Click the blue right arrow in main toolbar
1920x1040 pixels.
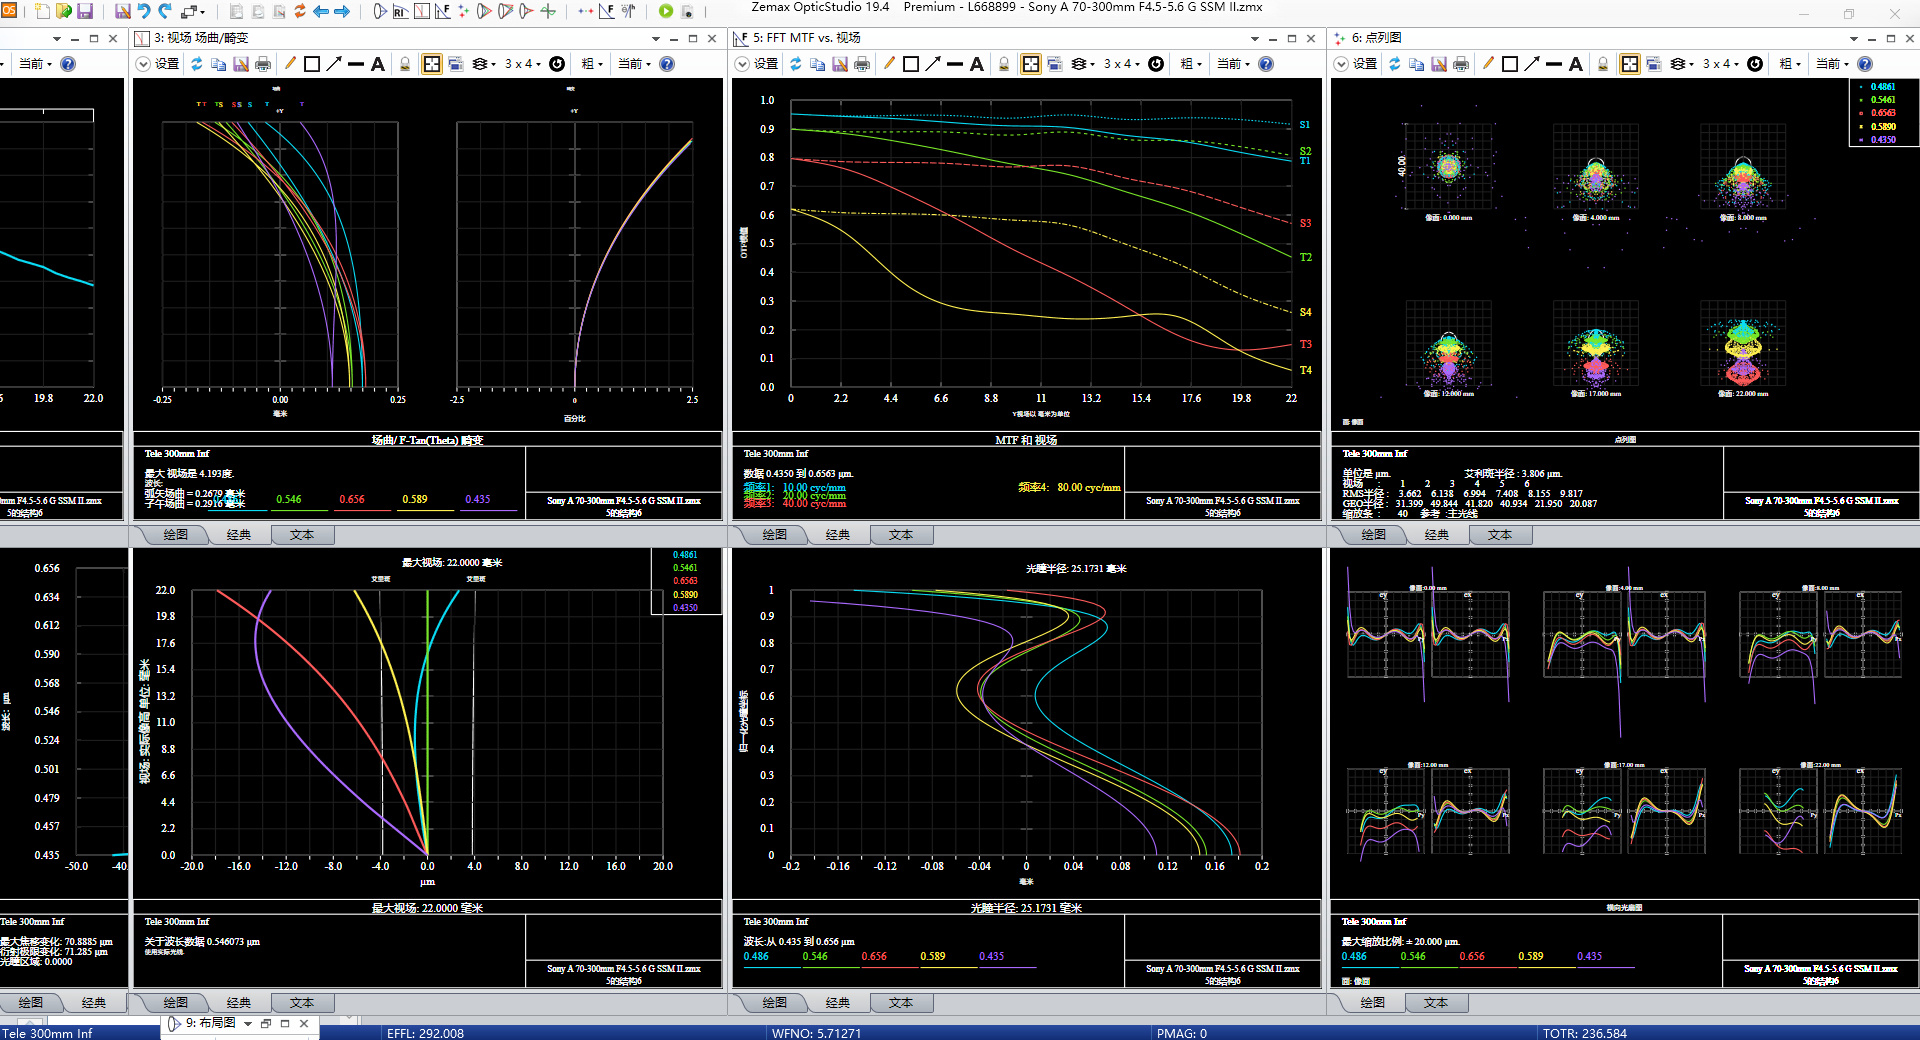tap(342, 11)
